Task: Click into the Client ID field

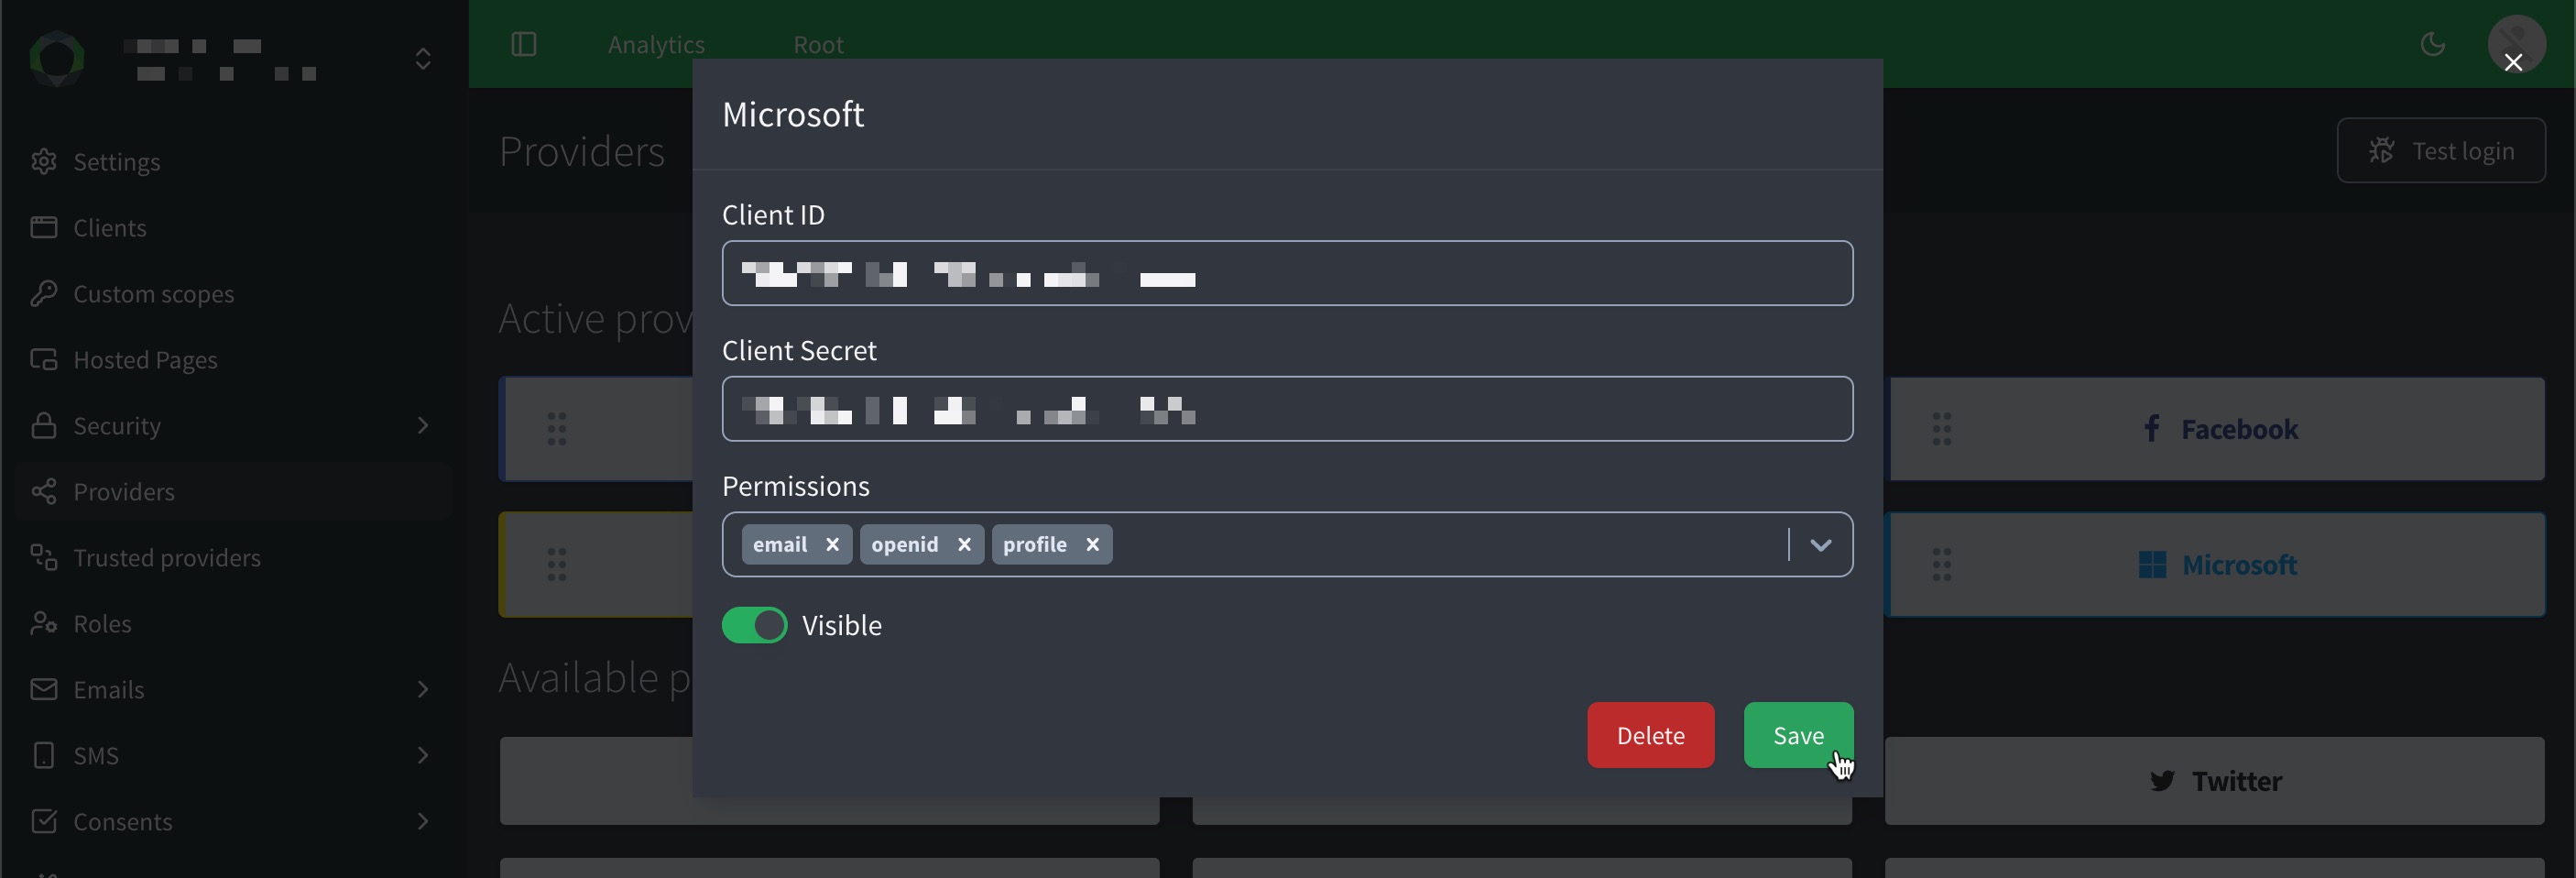Action: (1288, 273)
